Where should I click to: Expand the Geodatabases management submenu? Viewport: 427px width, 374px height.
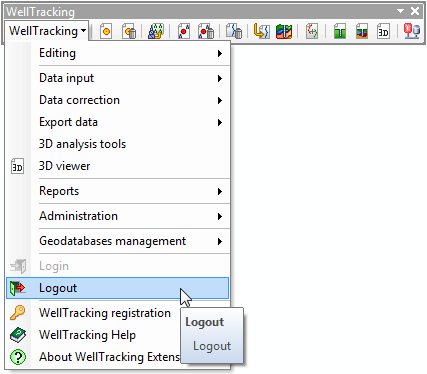pos(118,241)
